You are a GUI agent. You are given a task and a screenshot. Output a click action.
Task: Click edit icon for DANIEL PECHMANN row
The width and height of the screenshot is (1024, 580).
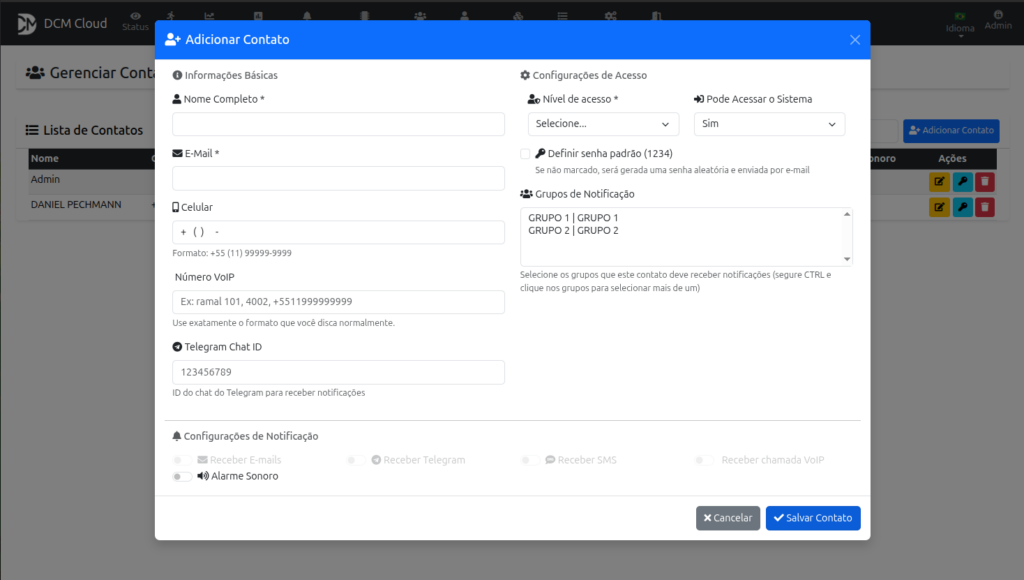pyautogui.click(x=939, y=207)
